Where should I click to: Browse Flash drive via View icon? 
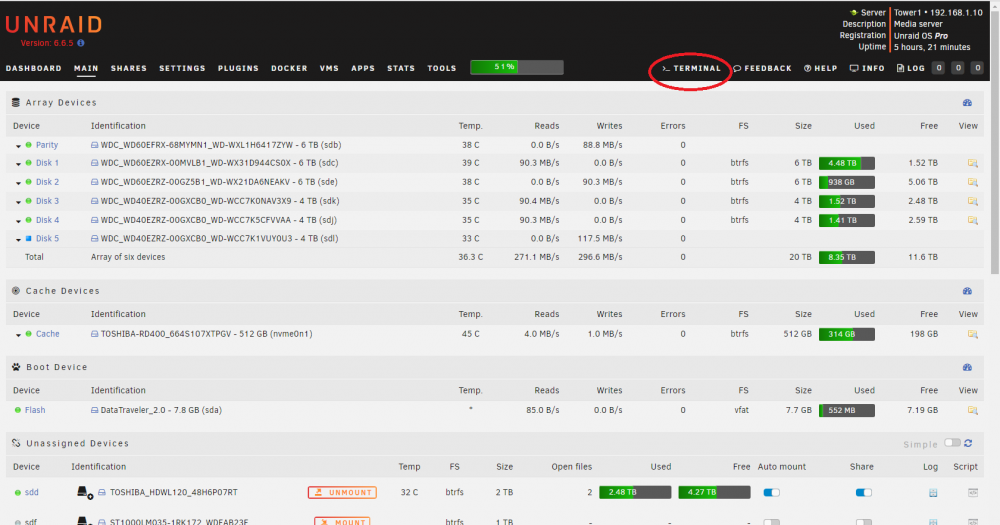pyautogui.click(x=973, y=411)
